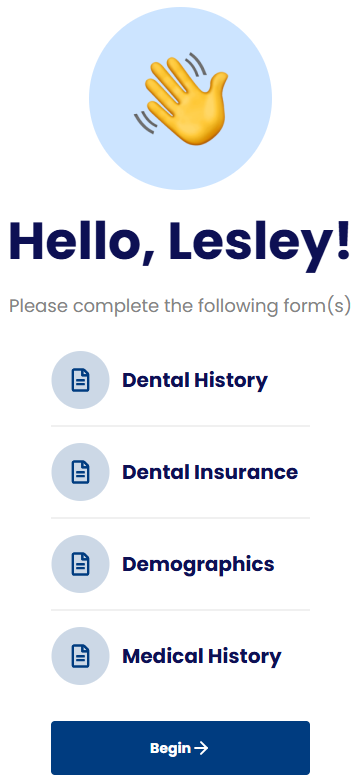Start the forms with the Begin button
360x778 pixels.
[180, 748]
